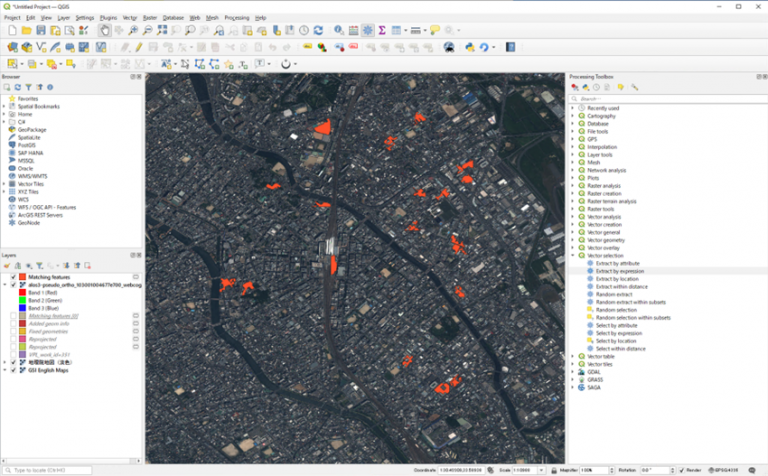Filter the Browser panel with funnel icon
768x476 pixels.
point(28,87)
